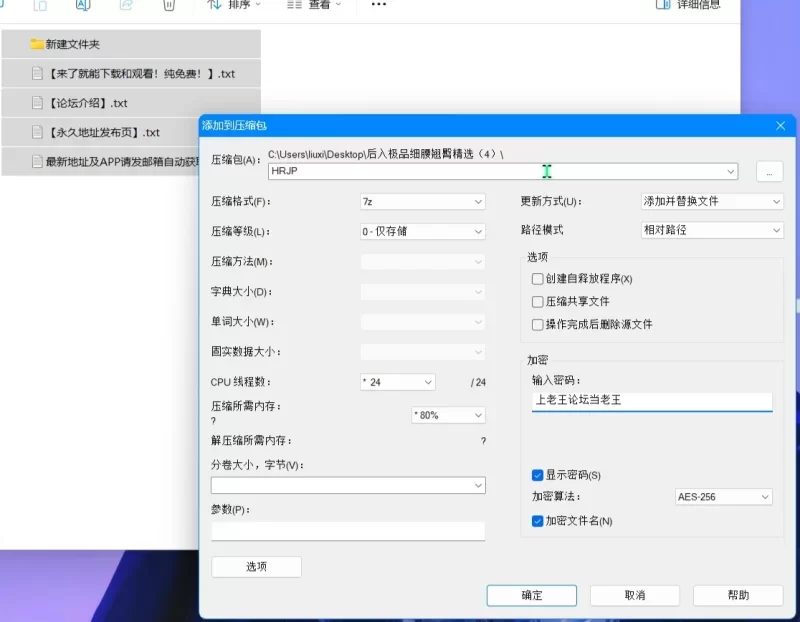Click the rename icon in Explorer toolbar
The width and height of the screenshot is (800, 622).
tap(84, 5)
